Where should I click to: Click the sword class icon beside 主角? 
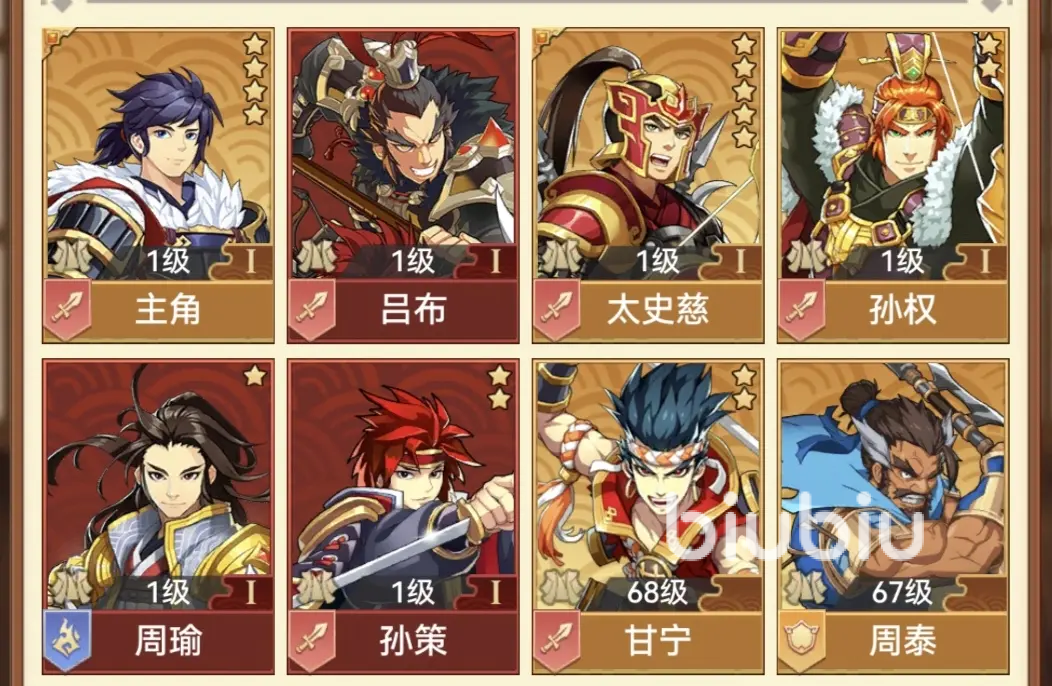pos(67,310)
